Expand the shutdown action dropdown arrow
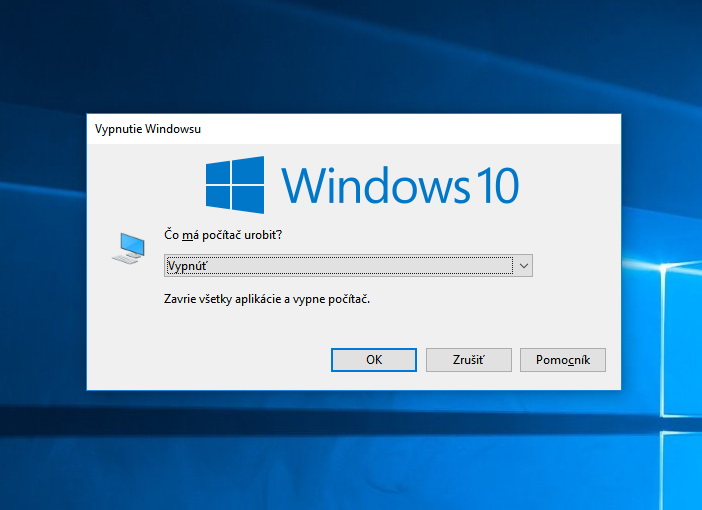 [x=523, y=265]
